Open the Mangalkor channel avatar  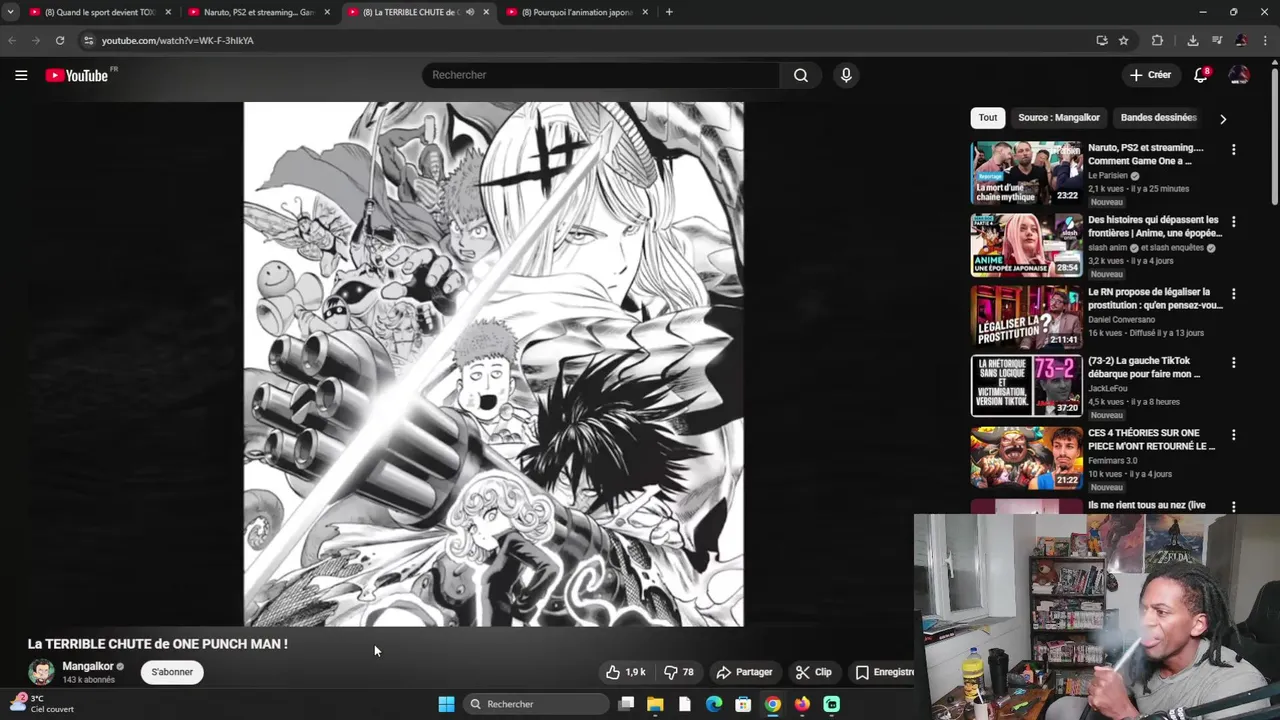[41, 672]
